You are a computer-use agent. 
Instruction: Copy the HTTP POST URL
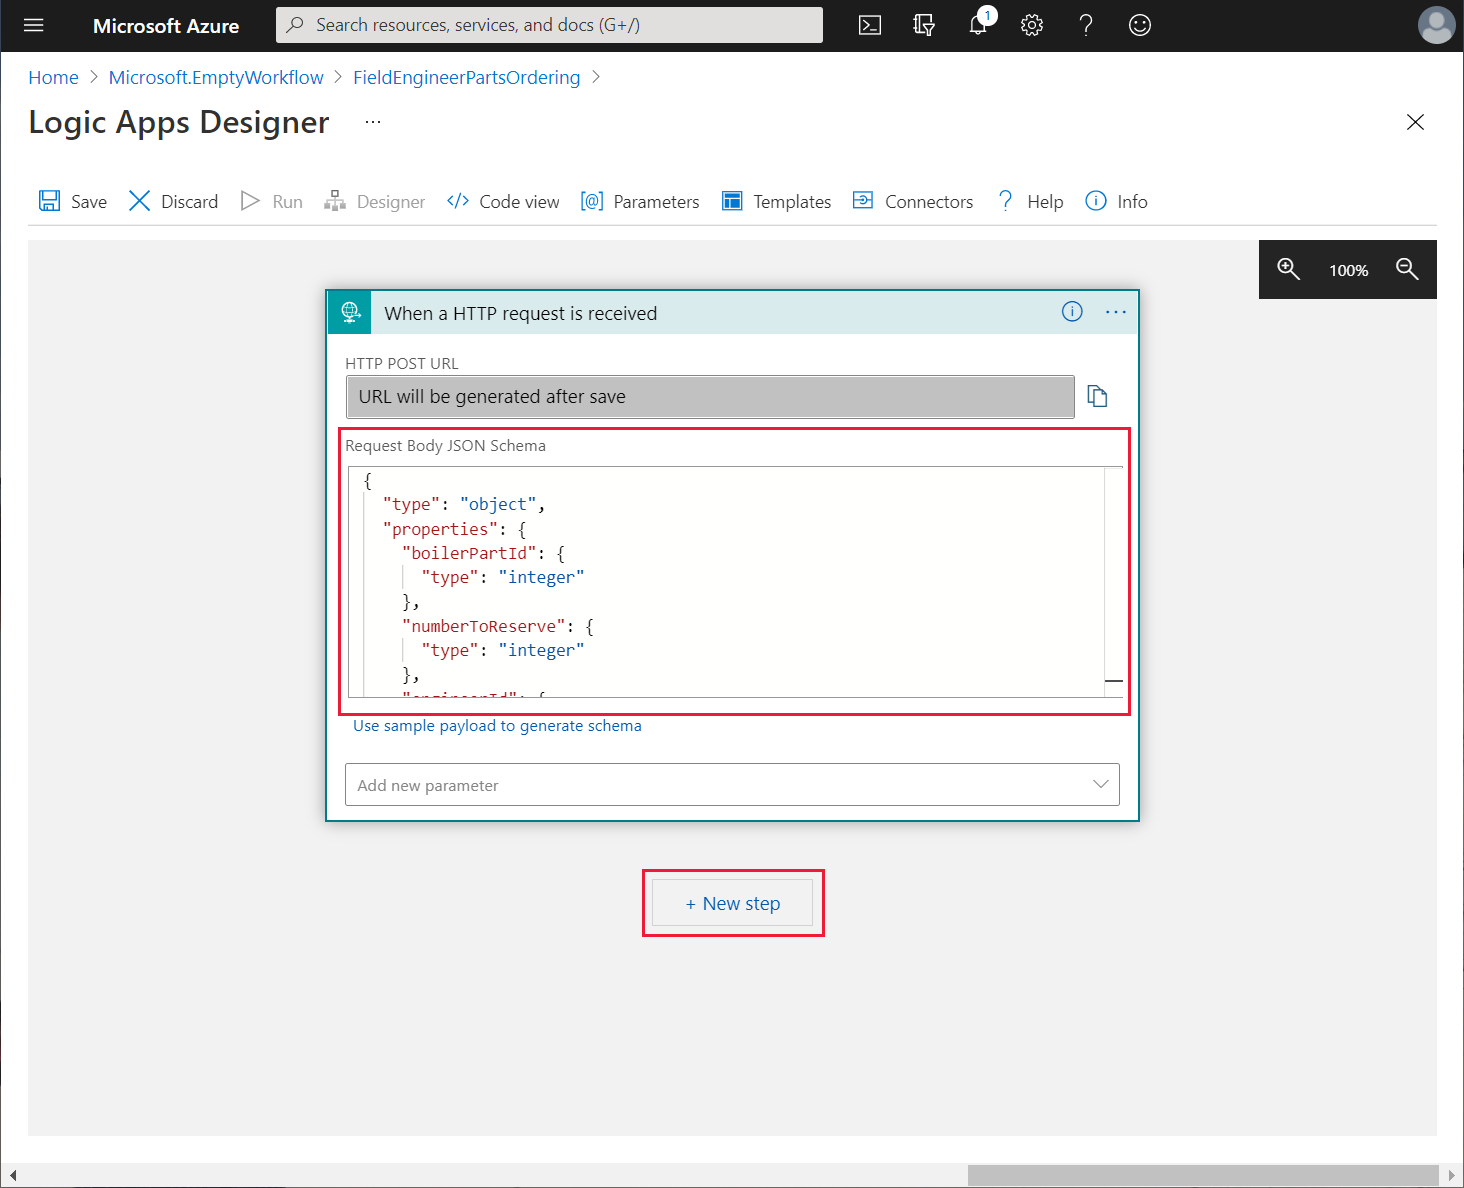point(1097,396)
